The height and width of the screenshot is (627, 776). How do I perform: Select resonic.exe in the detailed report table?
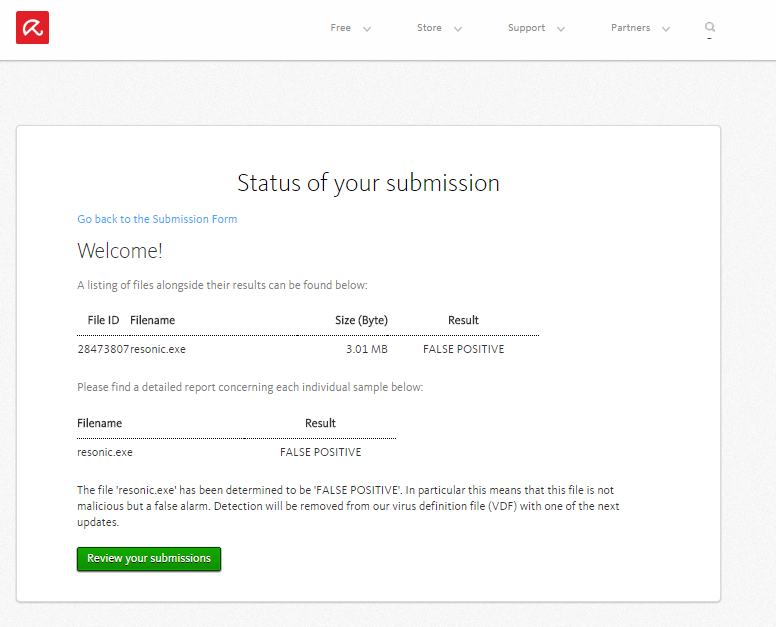pos(105,452)
